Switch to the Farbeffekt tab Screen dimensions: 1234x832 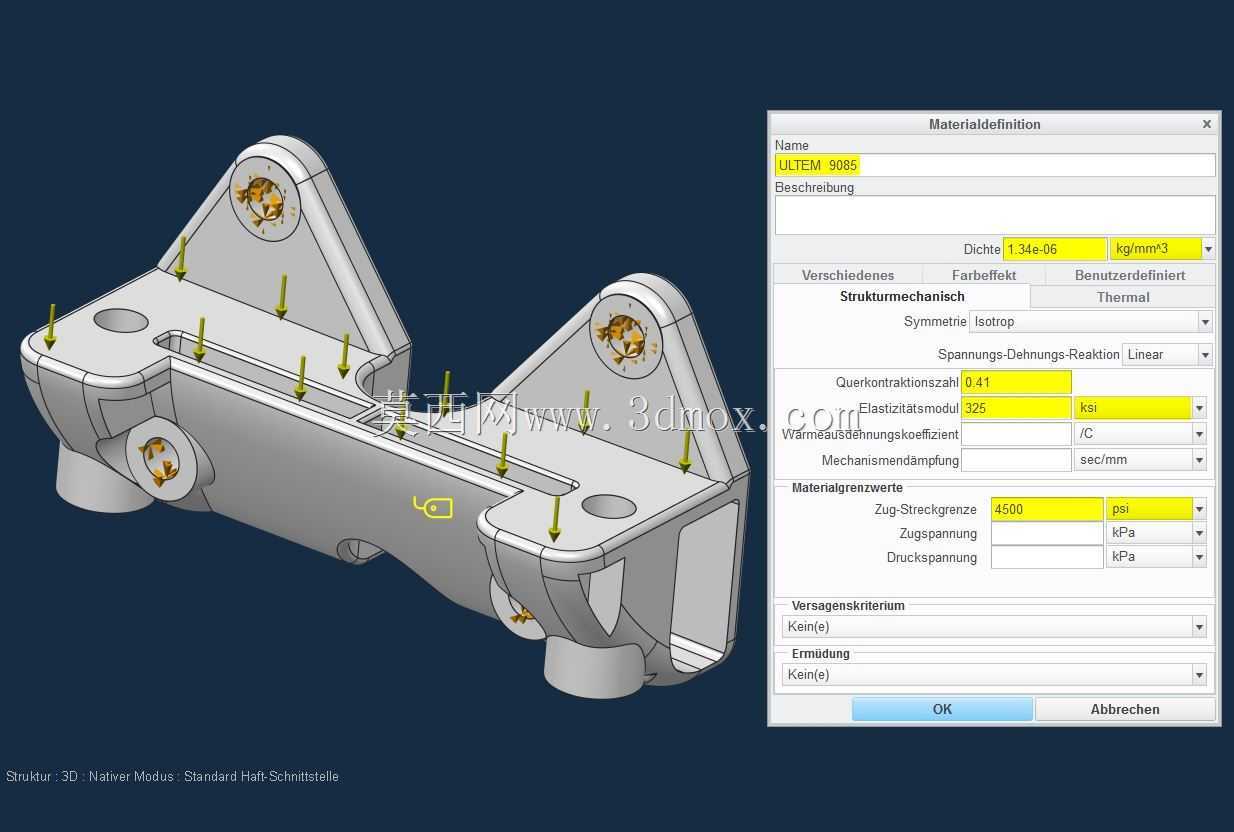[x=984, y=275]
